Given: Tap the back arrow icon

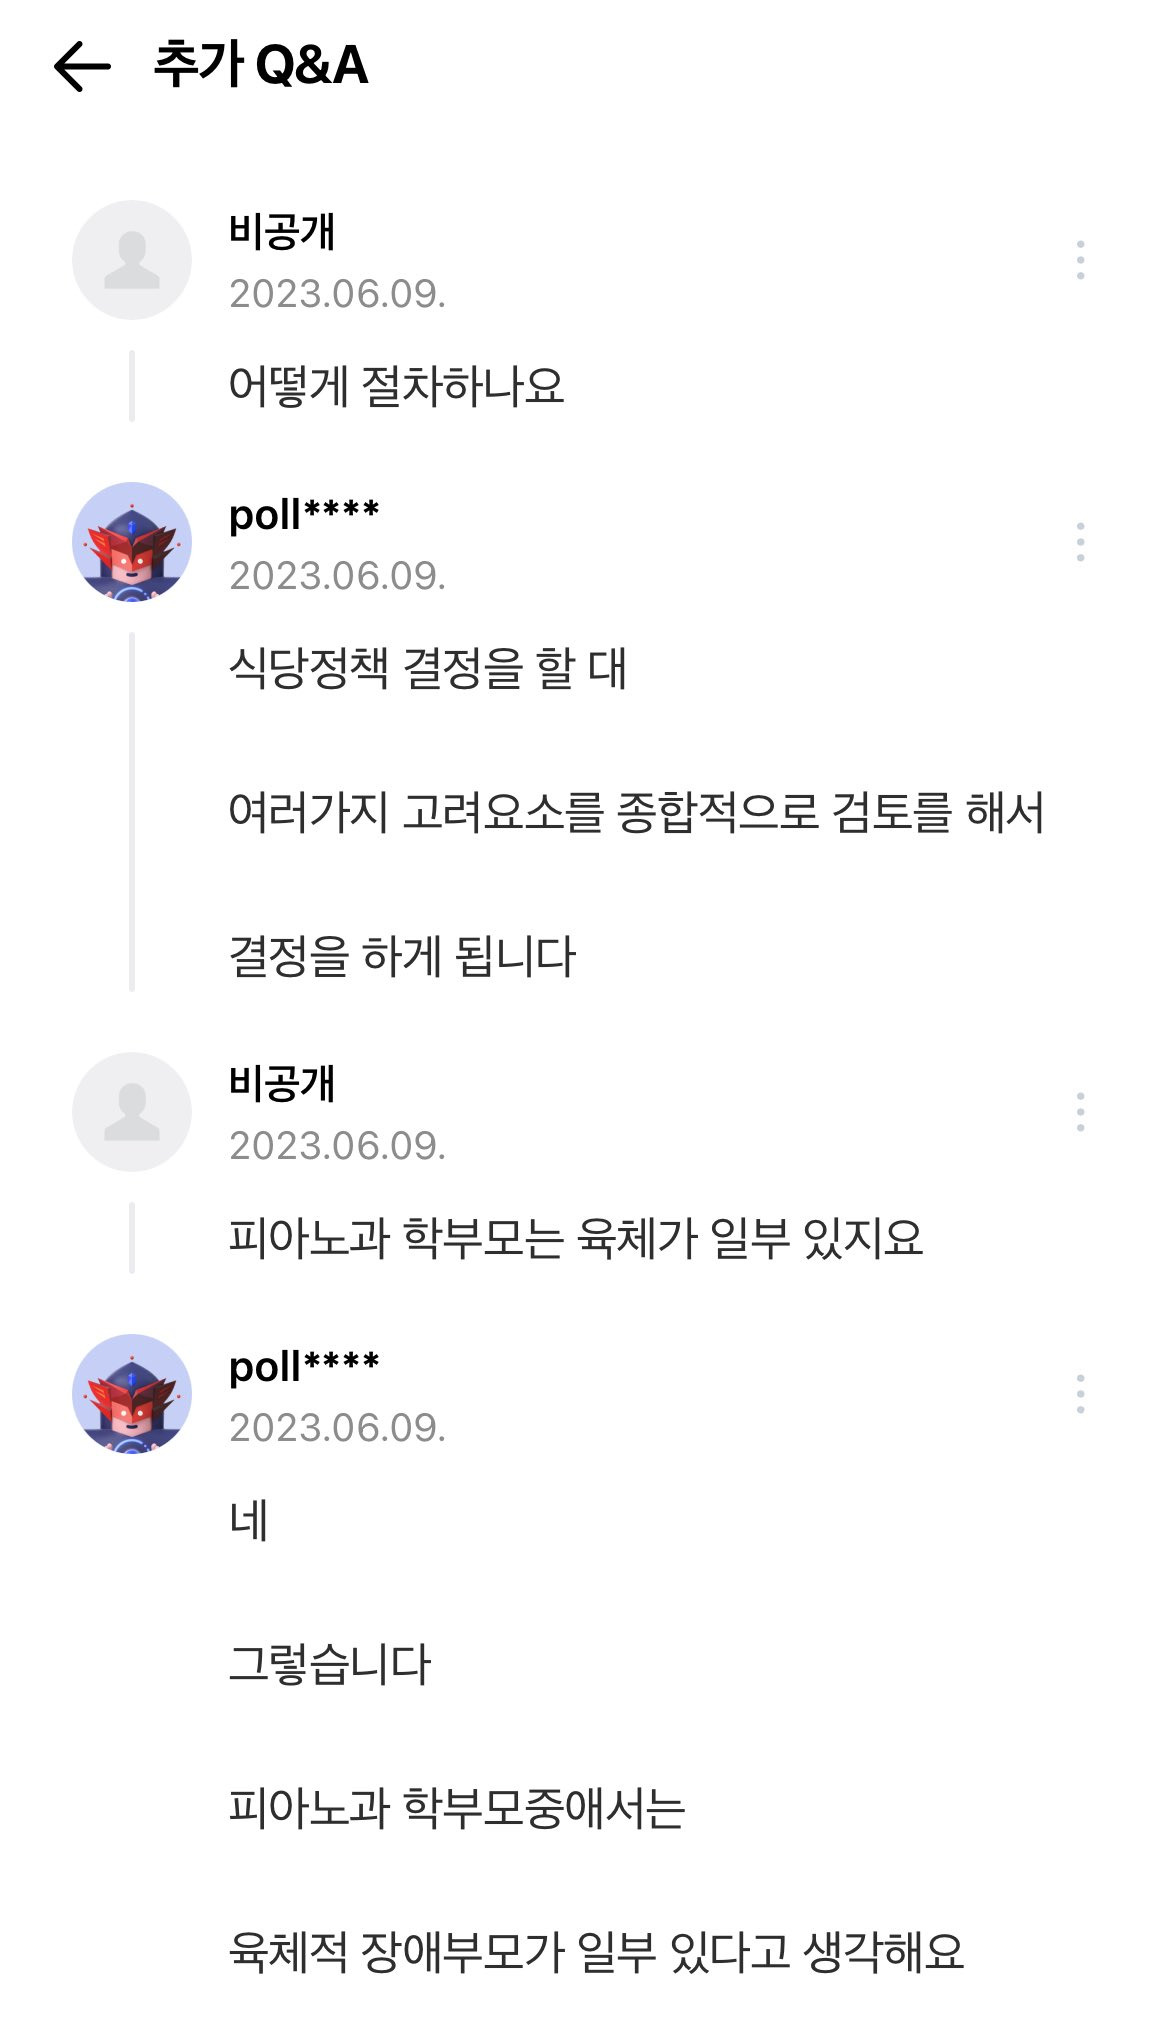Looking at the screenshot, I should (x=82, y=66).
